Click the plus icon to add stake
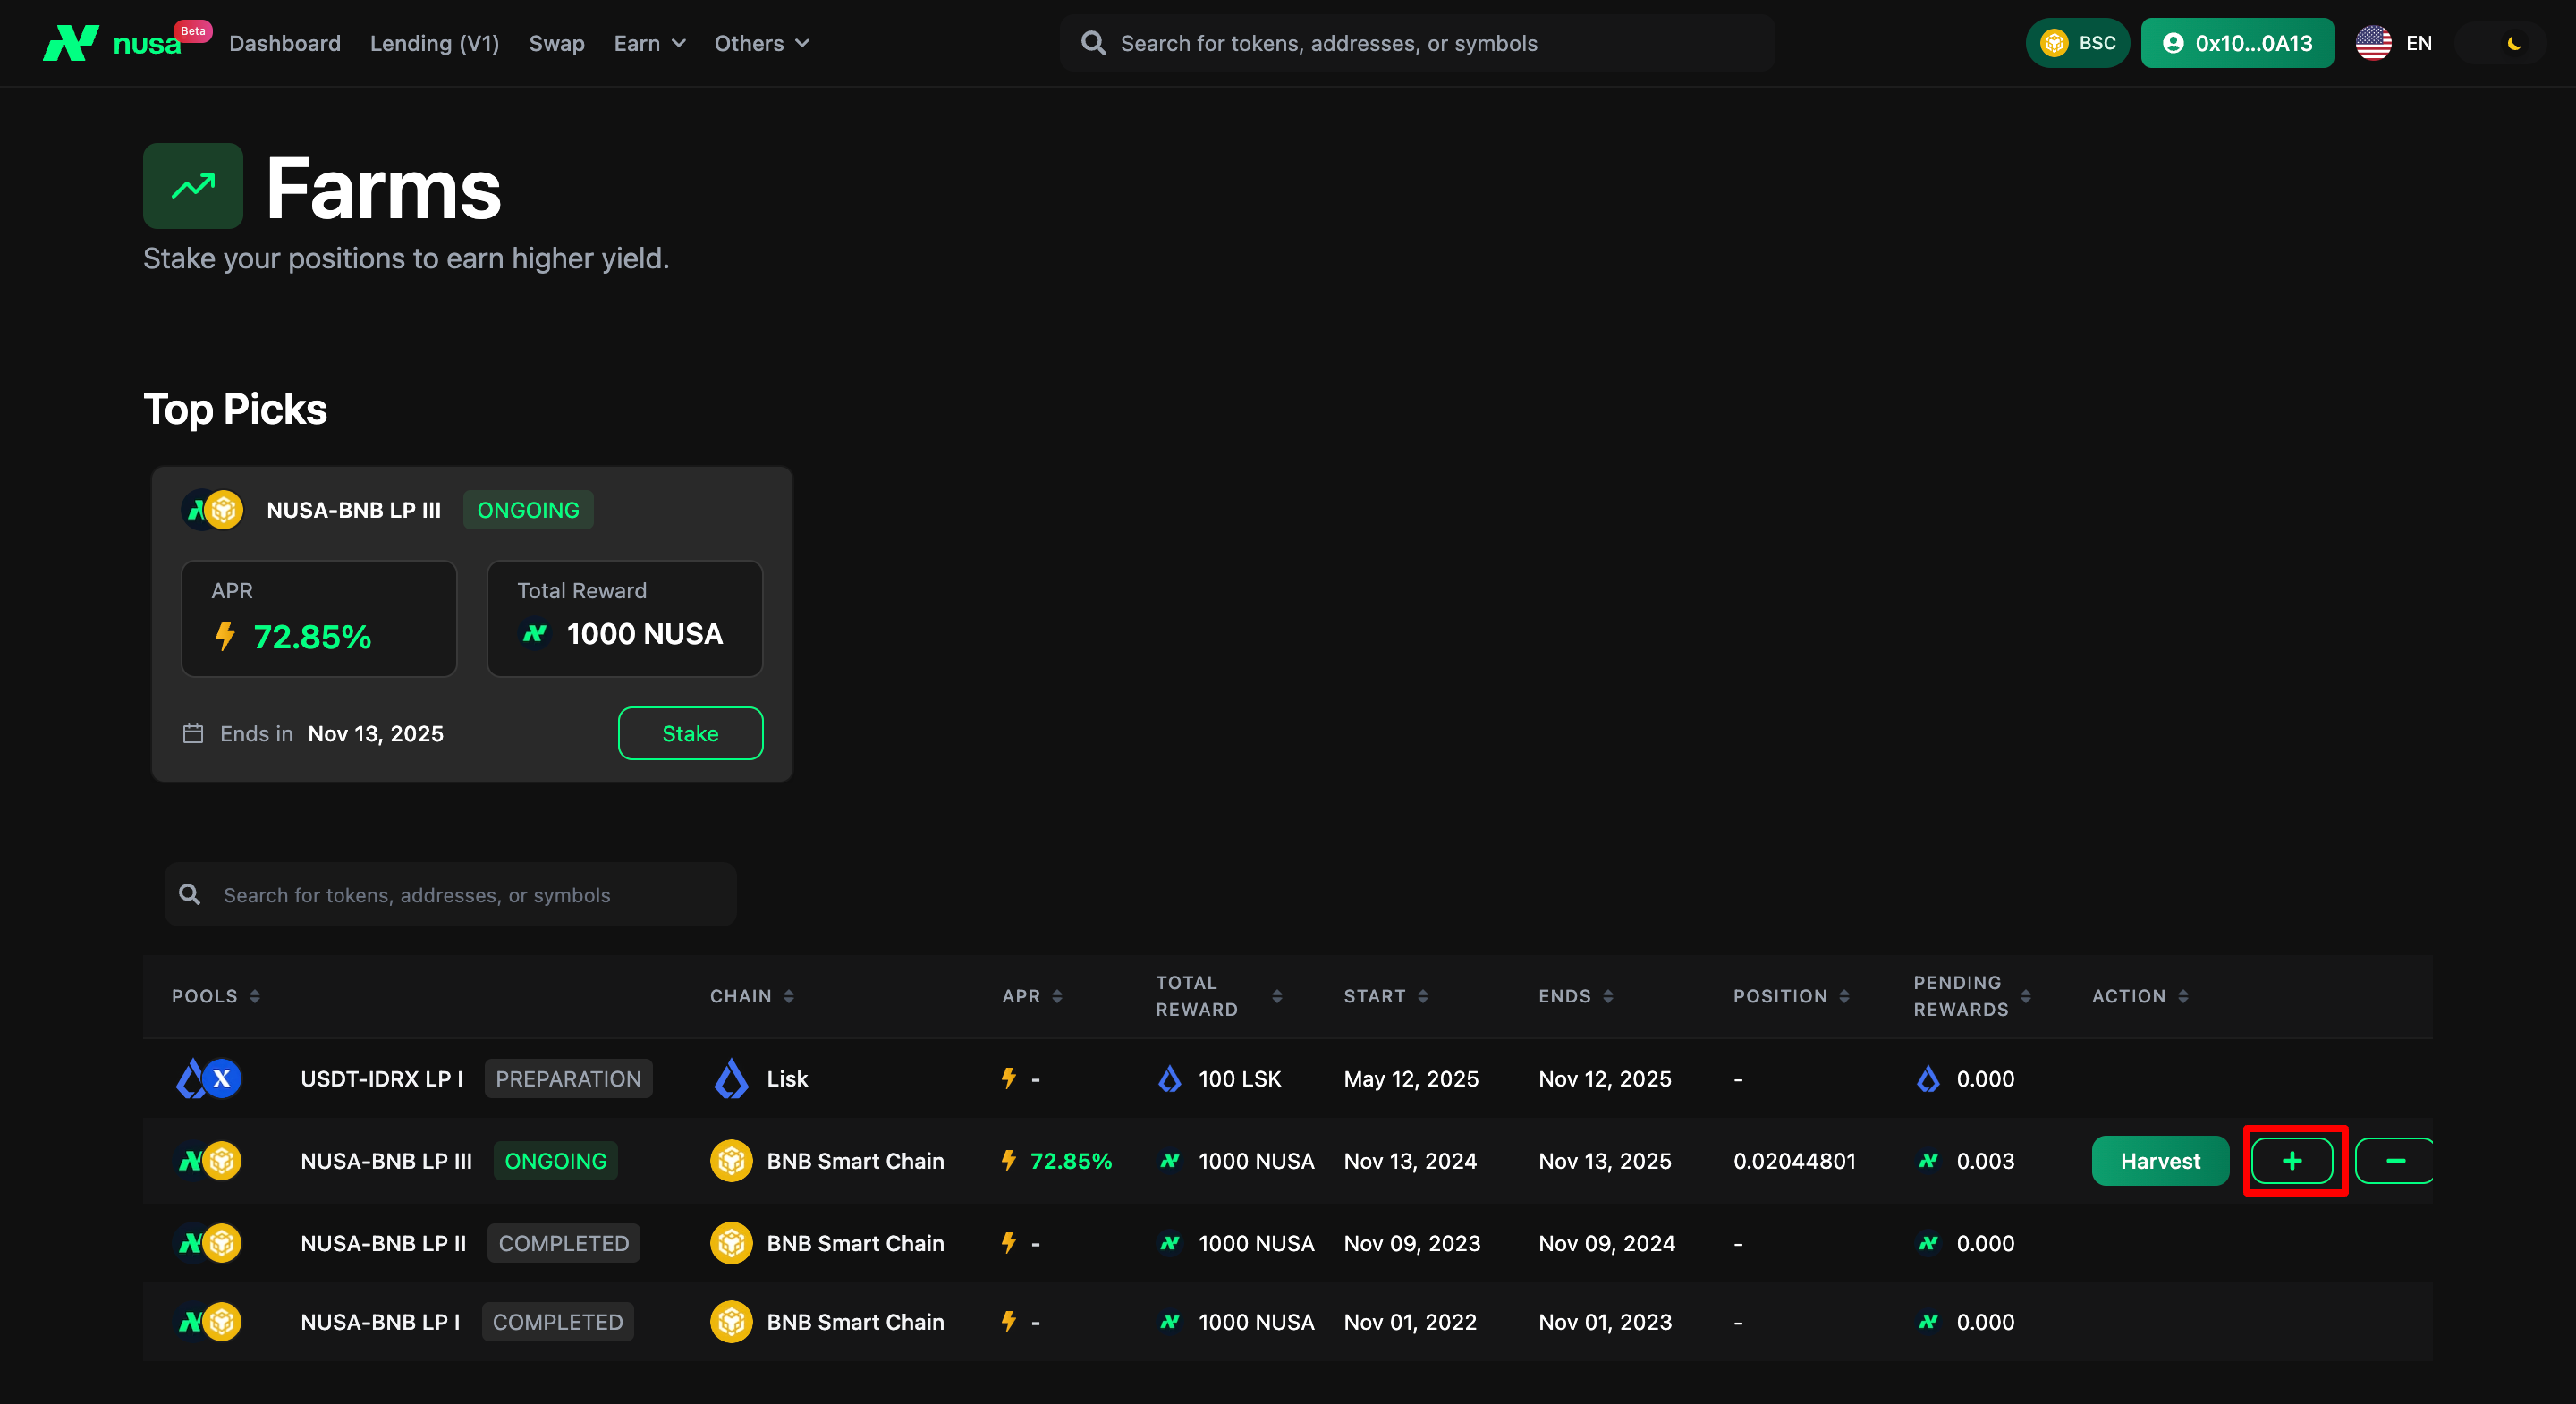Image resolution: width=2576 pixels, height=1404 pixels. pyautogui.click(x=2292, y=1161)
